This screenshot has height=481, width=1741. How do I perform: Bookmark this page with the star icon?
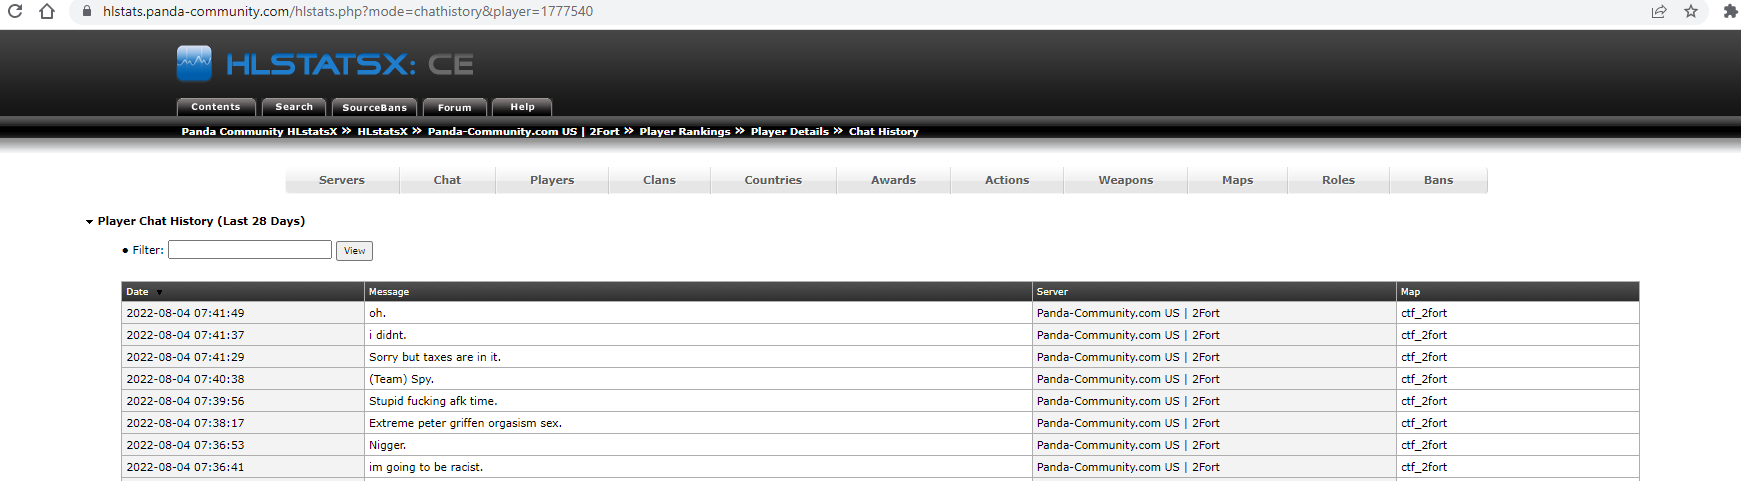(1691, 12)
